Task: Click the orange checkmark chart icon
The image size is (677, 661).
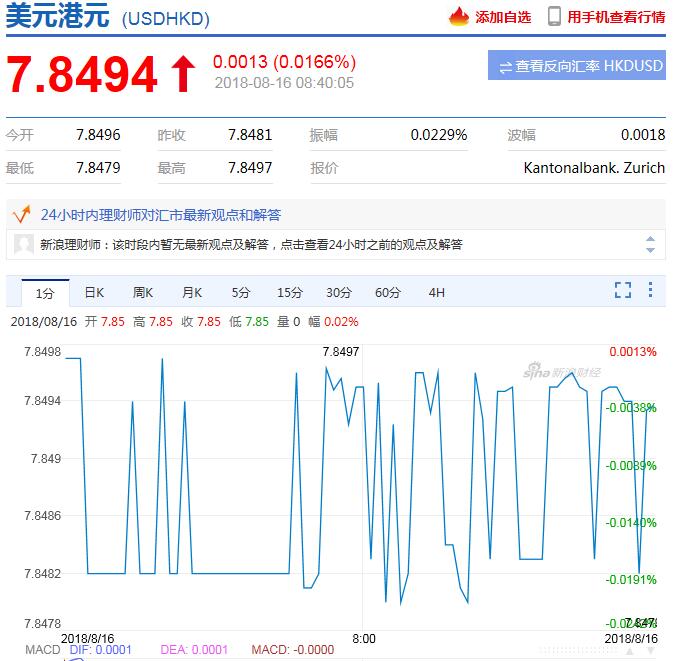Action: pos(21,215)
